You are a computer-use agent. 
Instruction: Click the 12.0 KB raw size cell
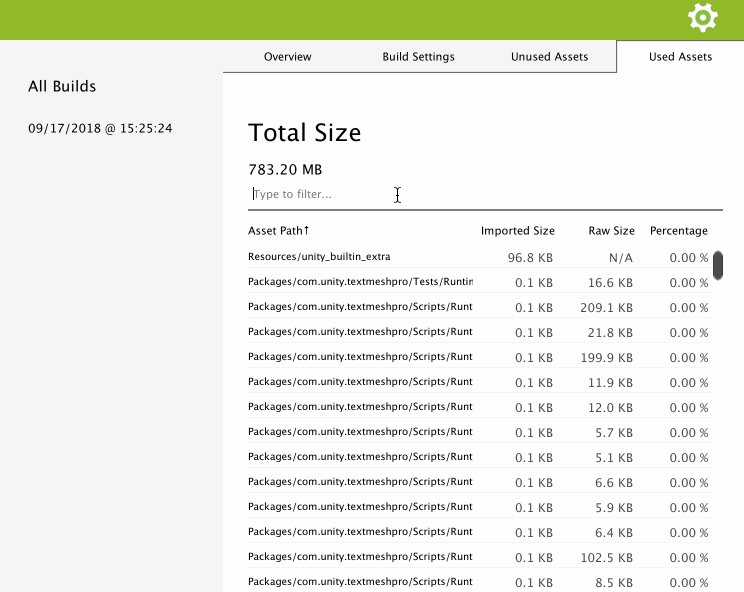tap(610, 408)
